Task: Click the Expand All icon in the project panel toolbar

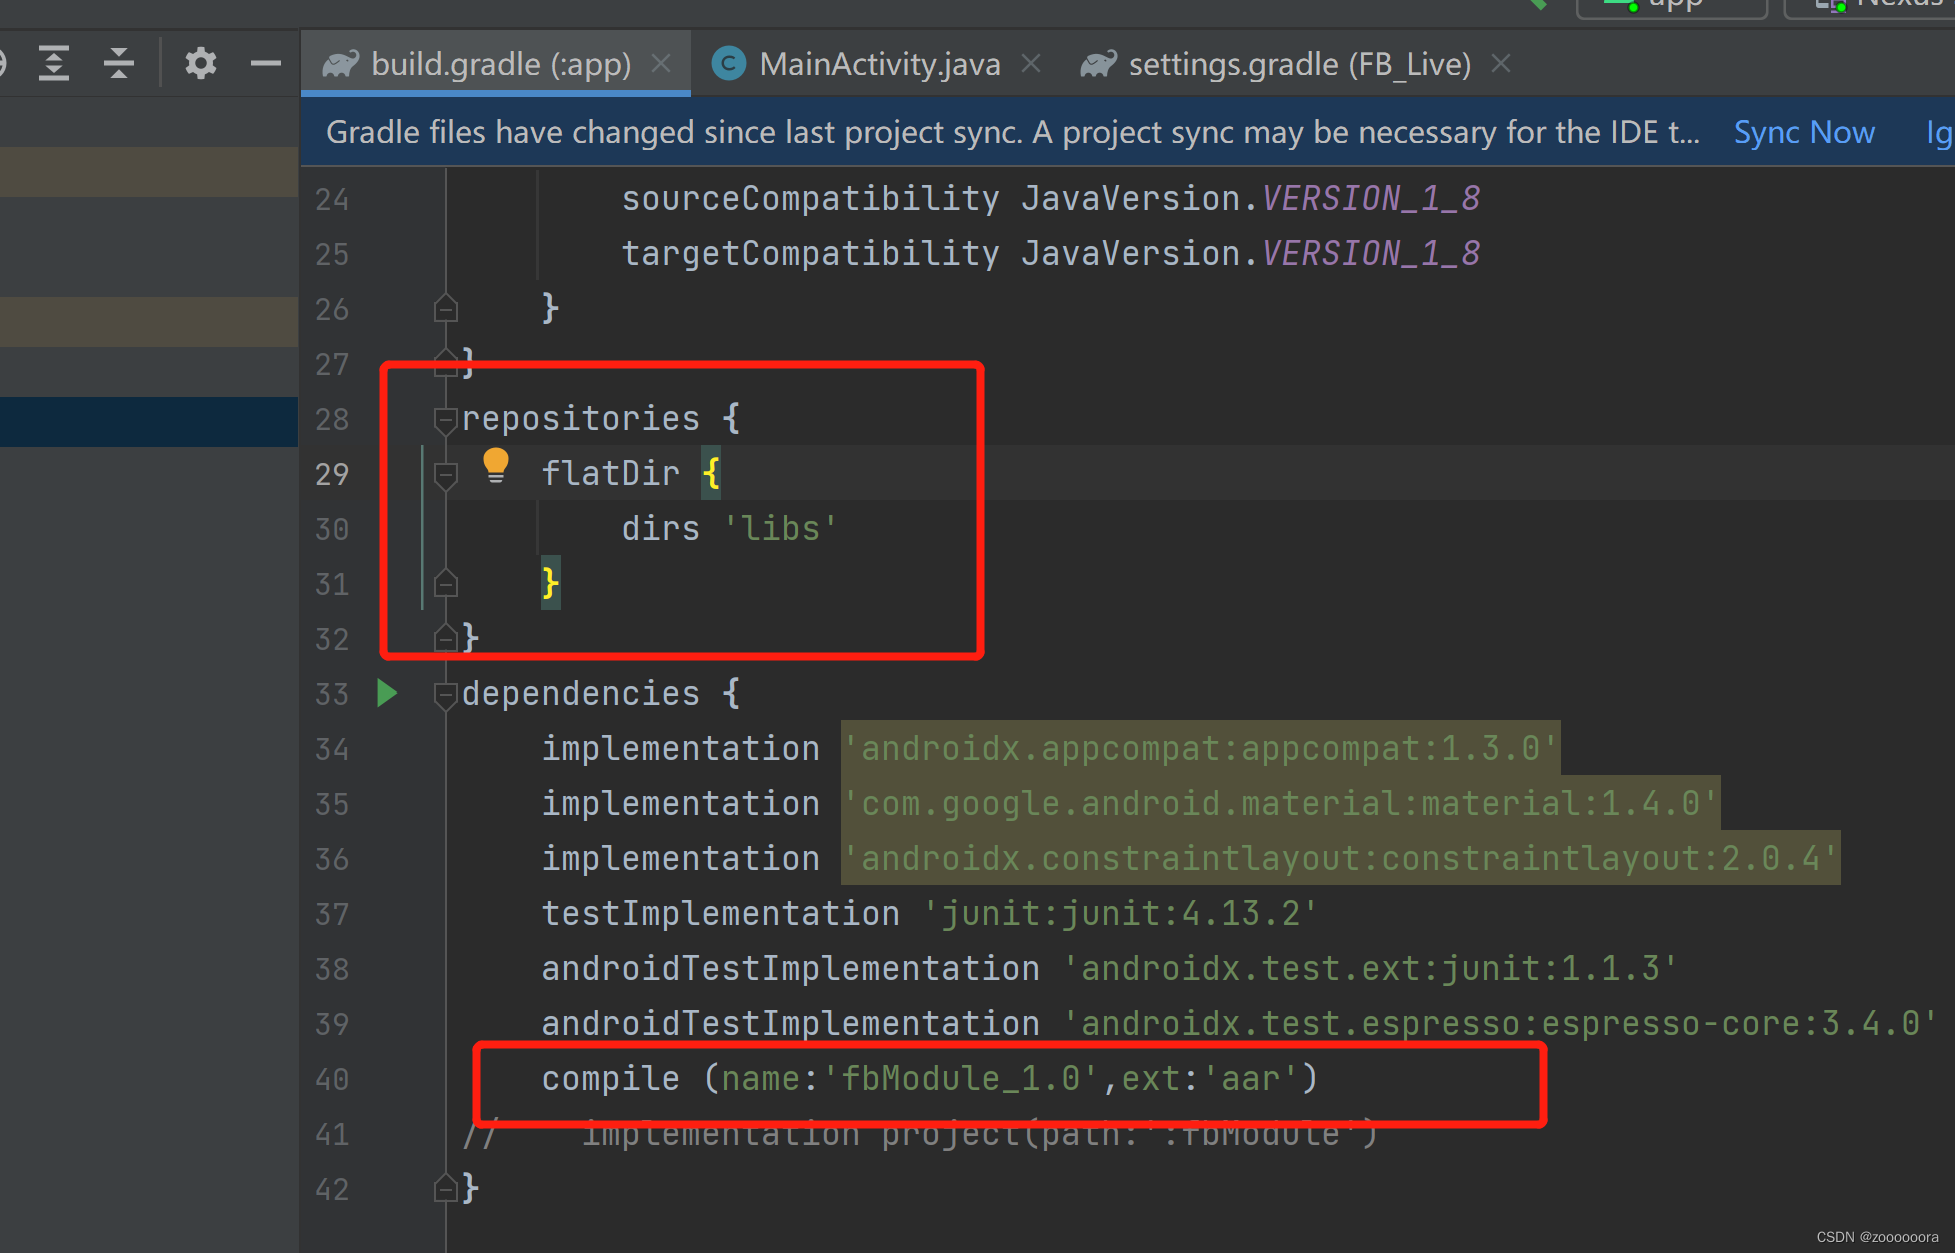Action: (54, 64)
